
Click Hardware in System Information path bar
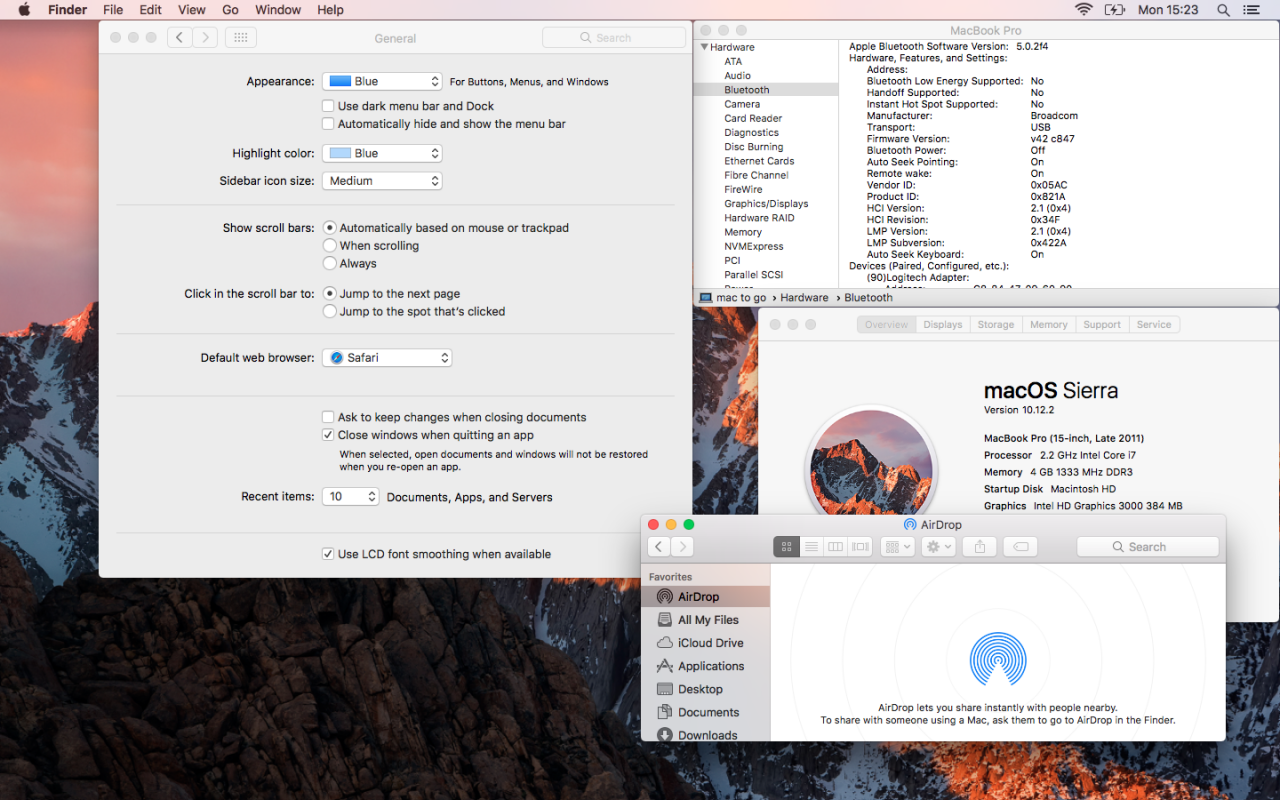[804, 298]
